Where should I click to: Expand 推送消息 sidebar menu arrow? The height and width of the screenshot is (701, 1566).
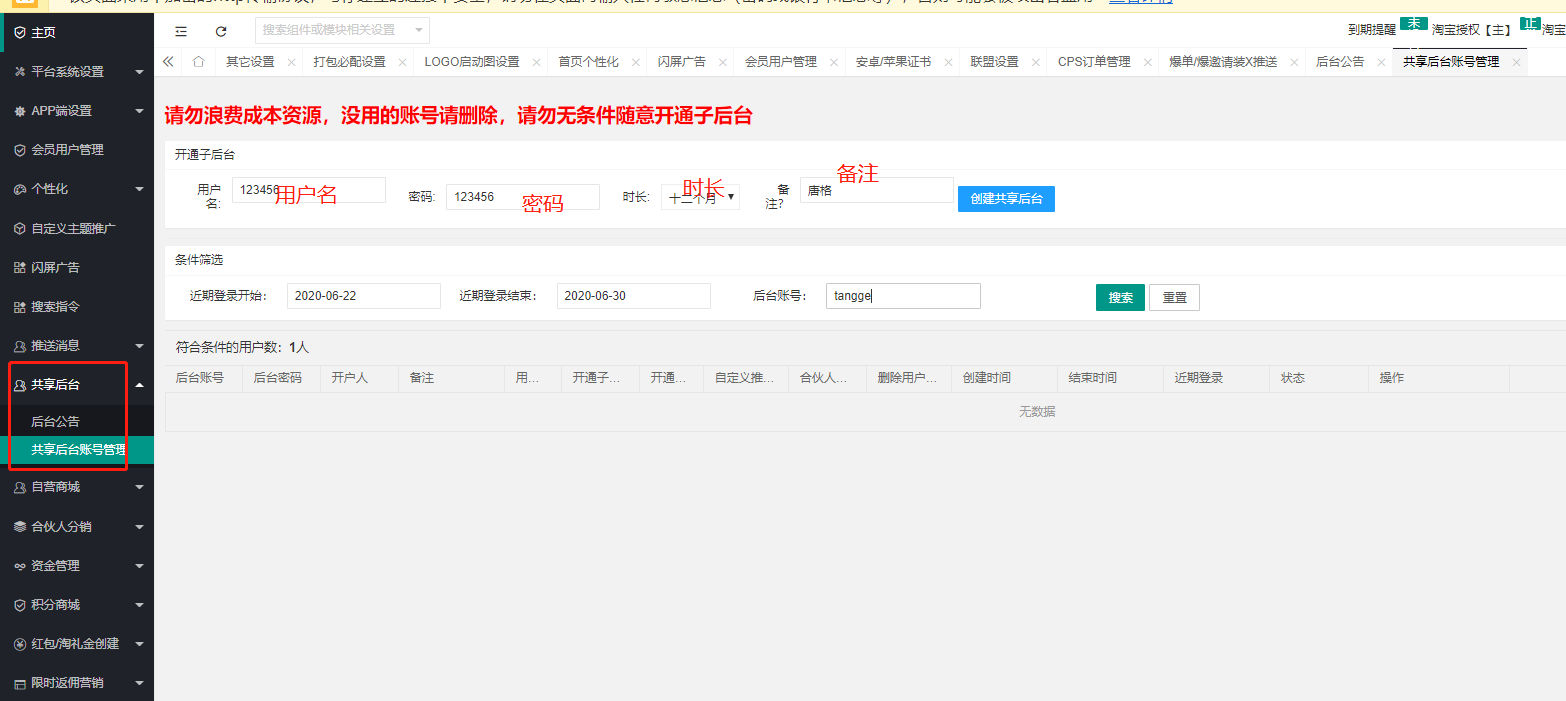pyautogui.click(x=139, y=346)
